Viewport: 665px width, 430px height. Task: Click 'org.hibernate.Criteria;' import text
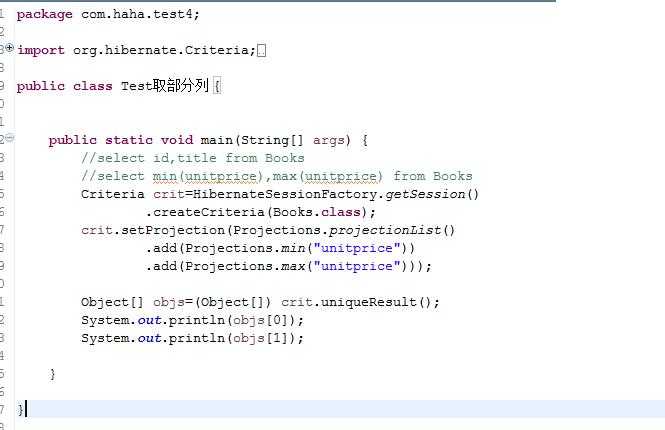pyautogui.click(x=164, y=50)
